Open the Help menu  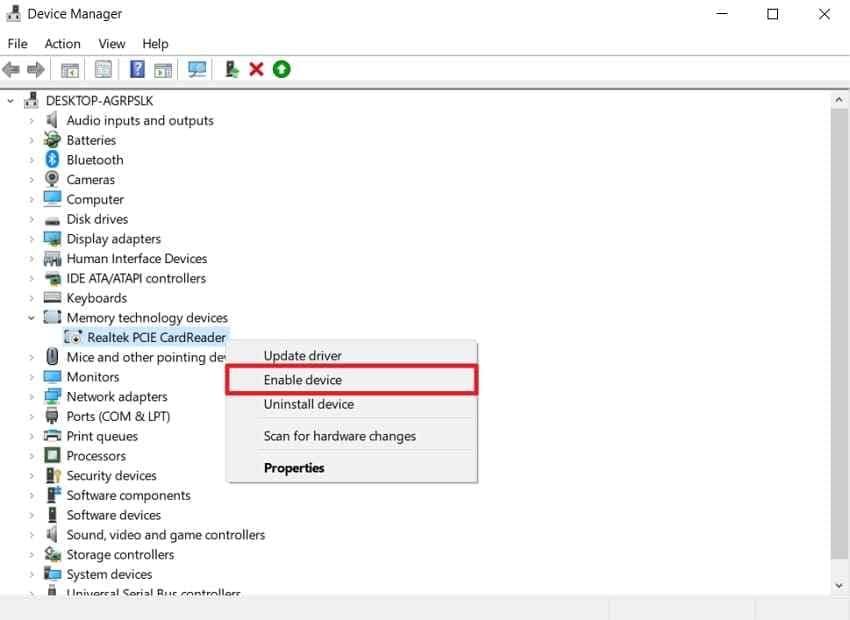[155, 43]
